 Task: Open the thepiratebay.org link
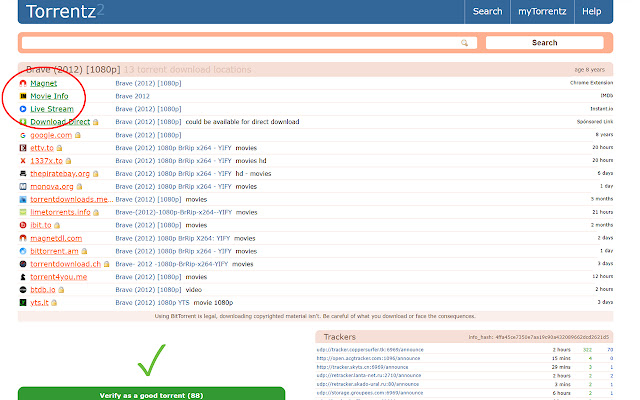[x=60, y=174]
